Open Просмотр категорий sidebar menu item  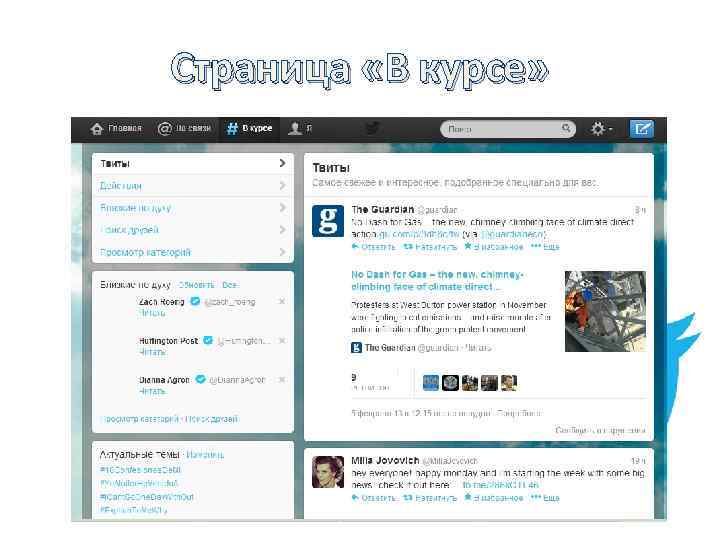coord(193,252)
